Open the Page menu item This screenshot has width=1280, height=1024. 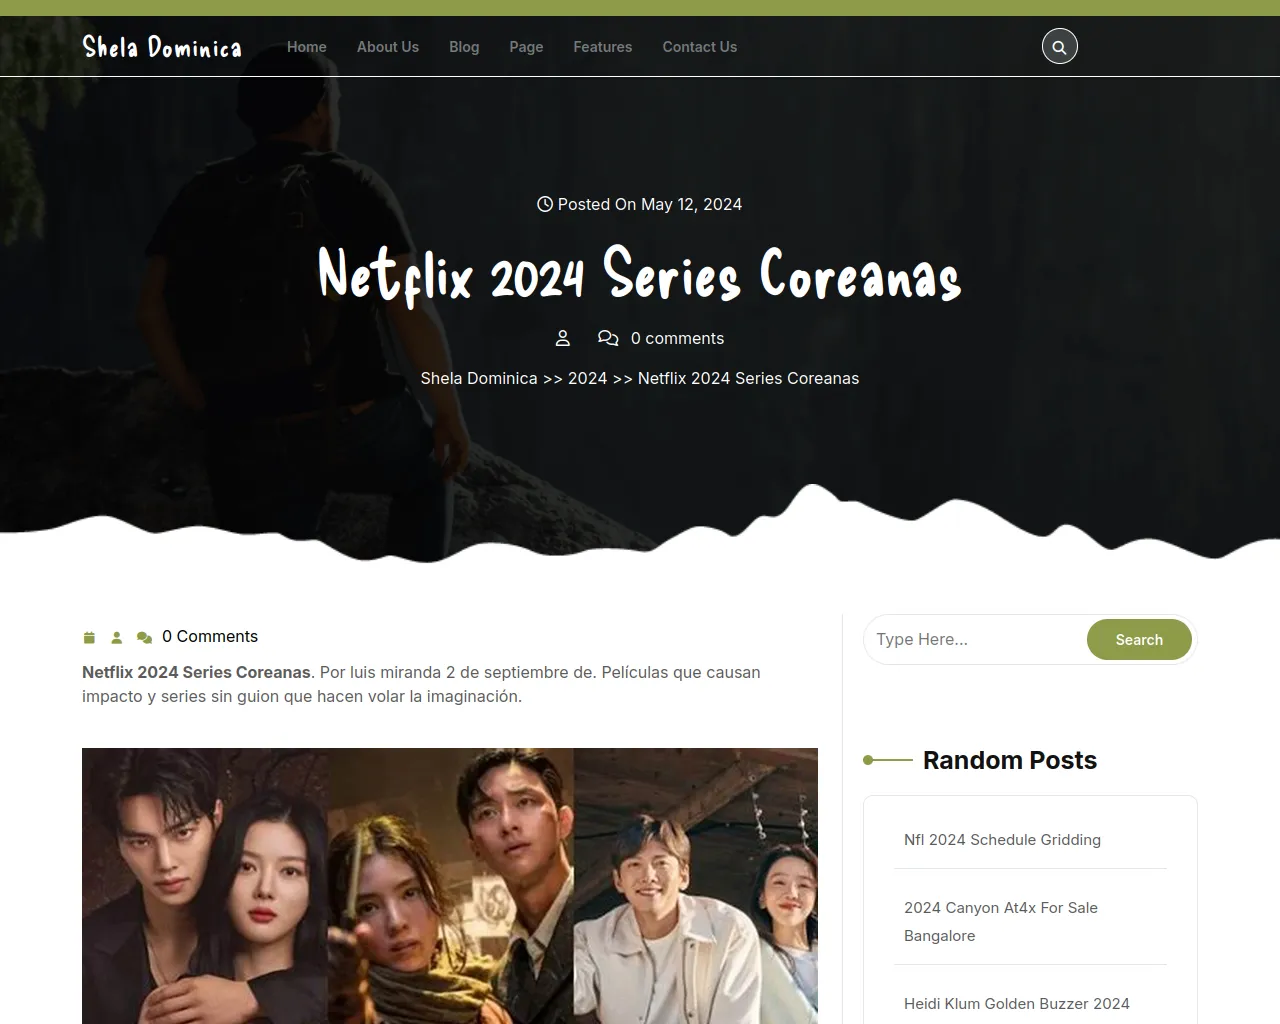[x=526, y=47]
